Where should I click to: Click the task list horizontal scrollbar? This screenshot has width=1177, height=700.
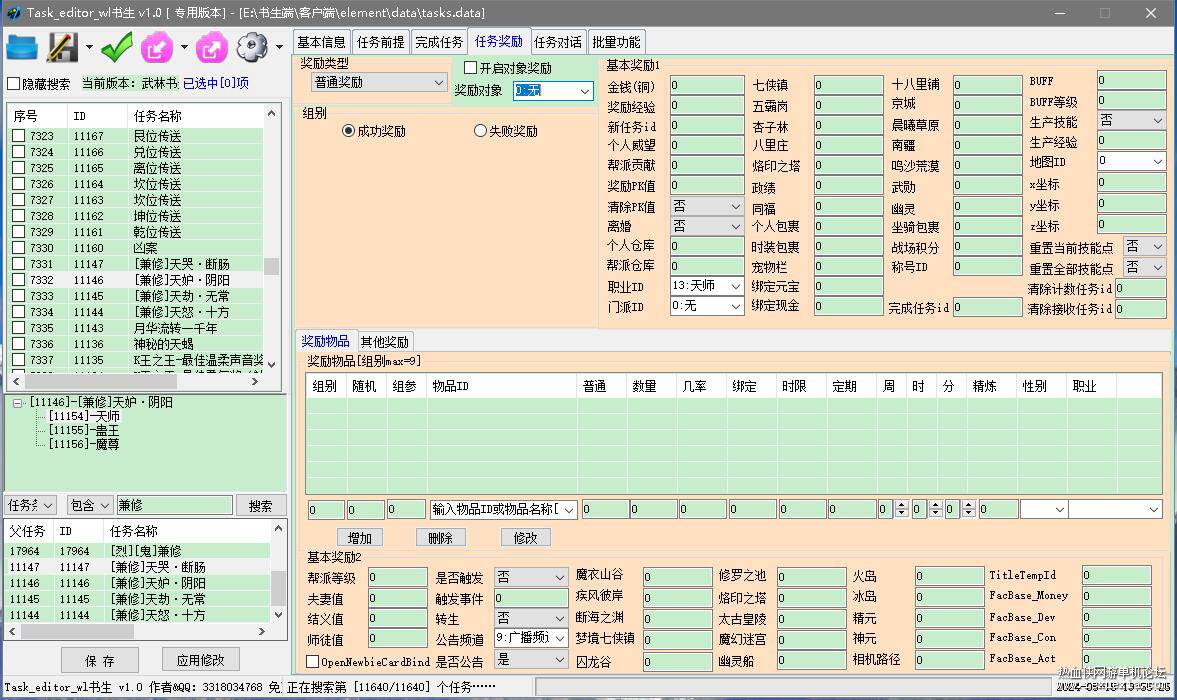[135, 381]
